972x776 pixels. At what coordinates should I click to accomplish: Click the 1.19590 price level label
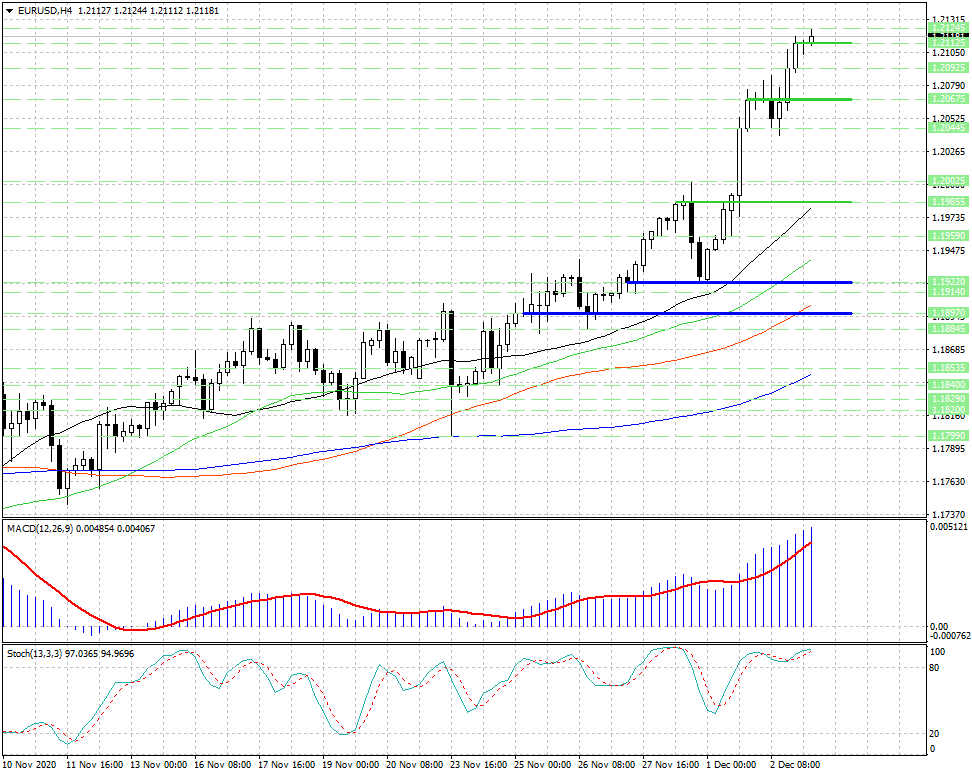(948, 236)
